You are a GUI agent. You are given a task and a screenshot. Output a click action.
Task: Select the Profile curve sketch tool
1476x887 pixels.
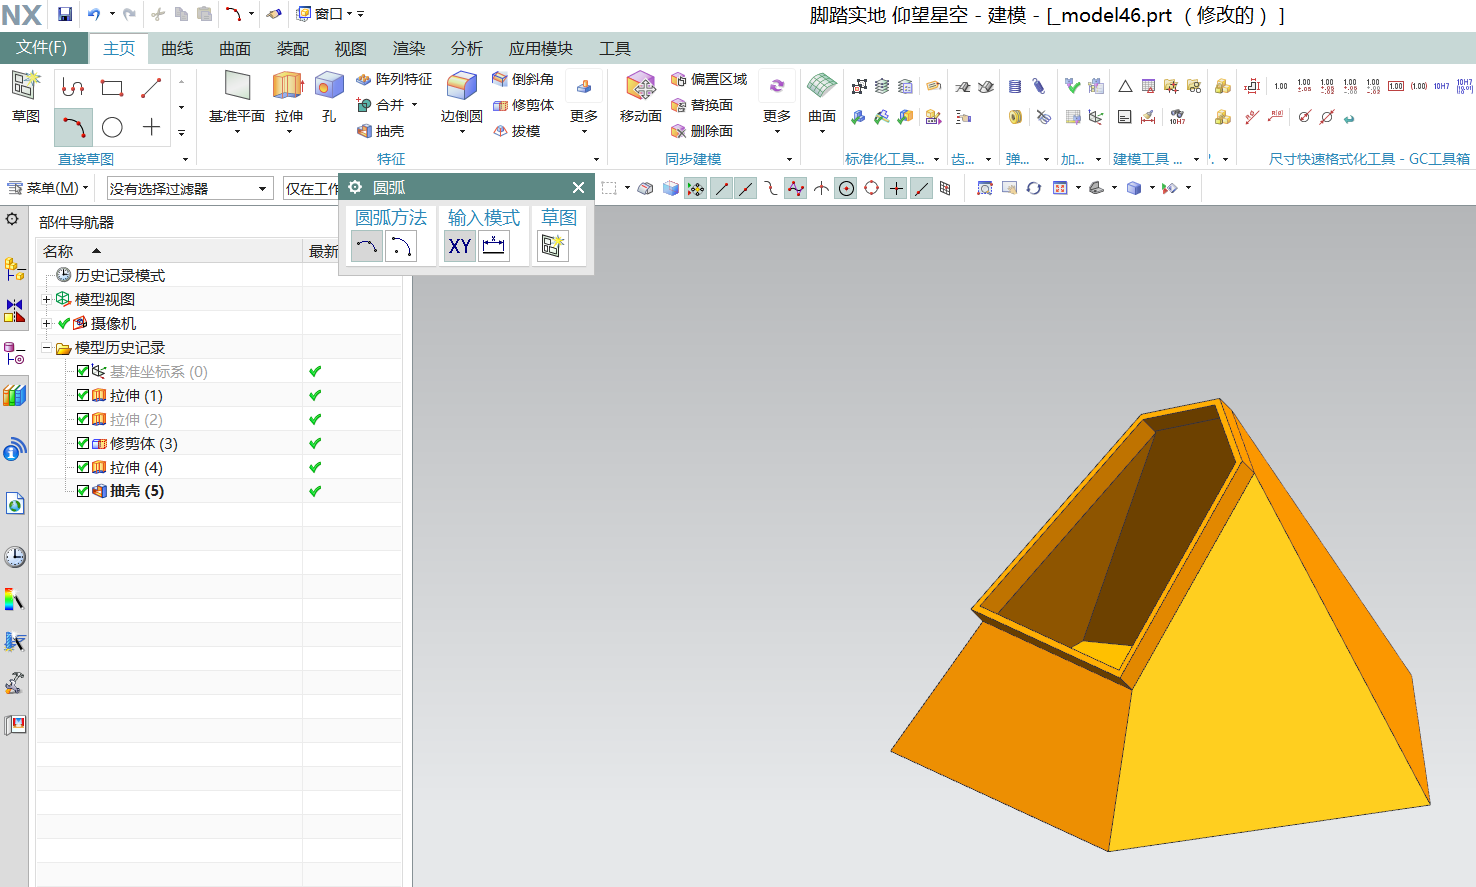73,87
